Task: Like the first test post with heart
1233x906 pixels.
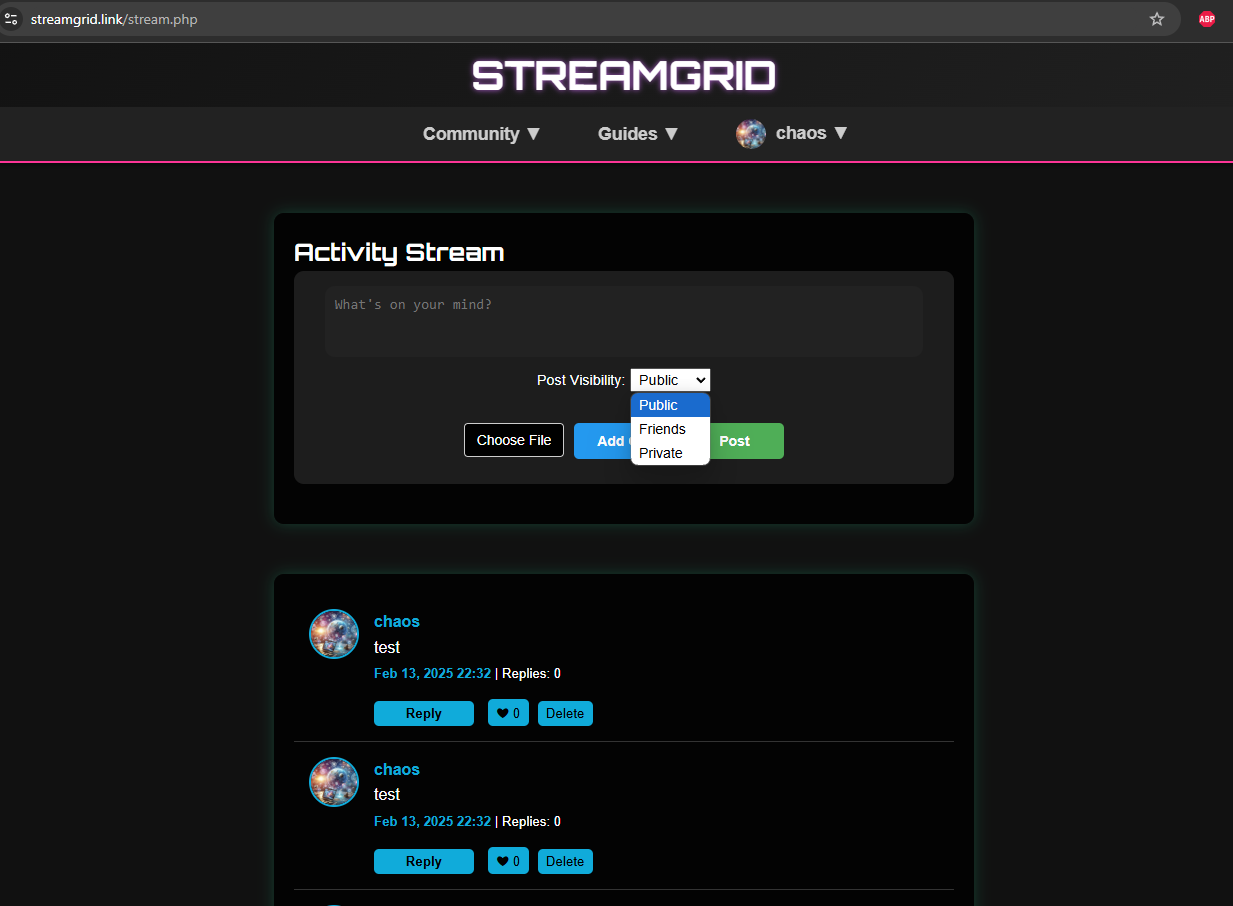Action: click(508, 713)
